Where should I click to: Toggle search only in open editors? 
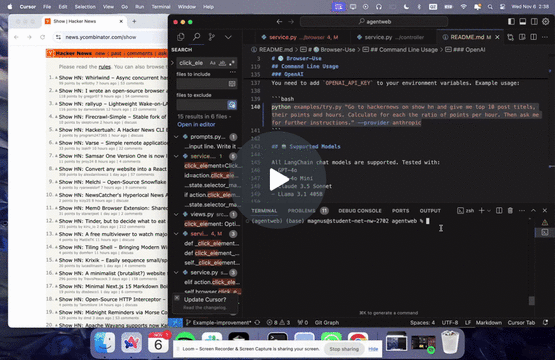pos(232,84)
